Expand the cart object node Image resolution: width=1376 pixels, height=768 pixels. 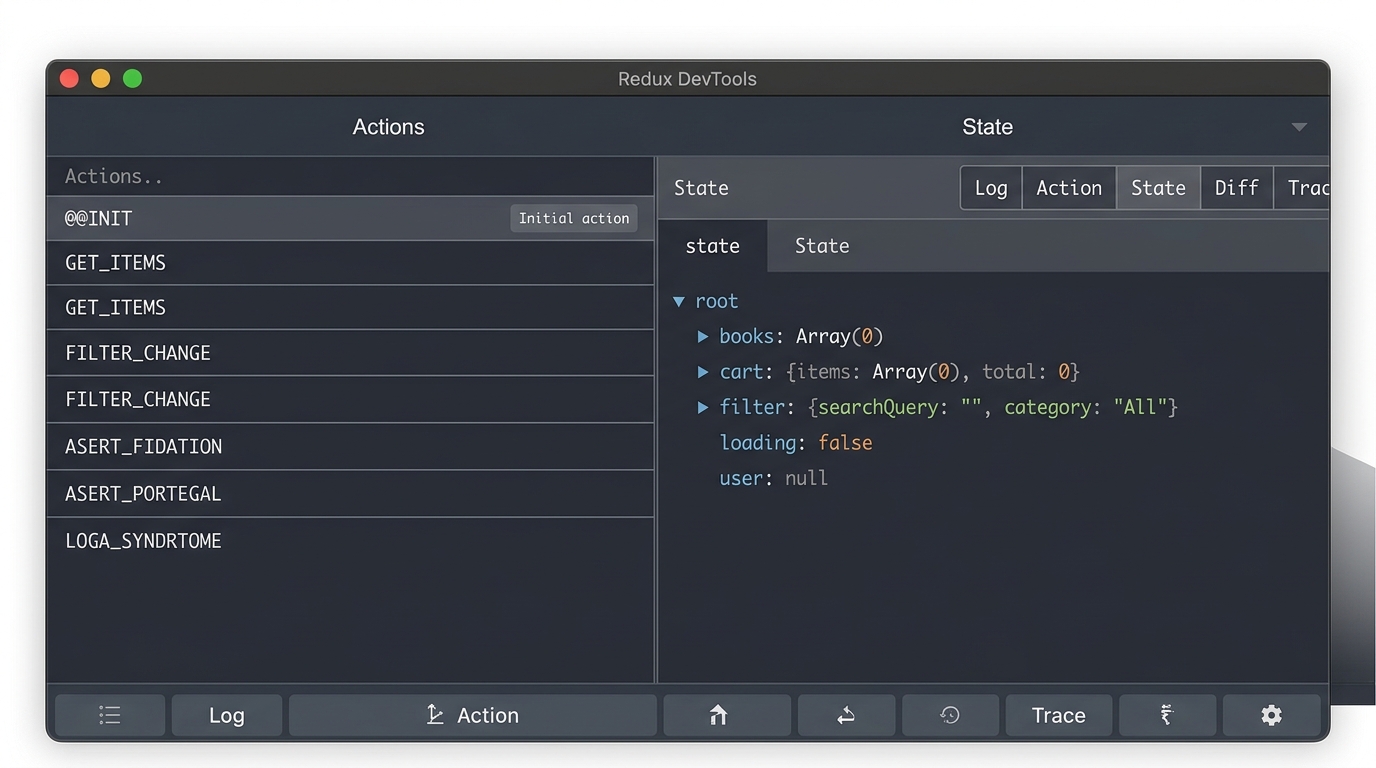click(x=703, y=372)
